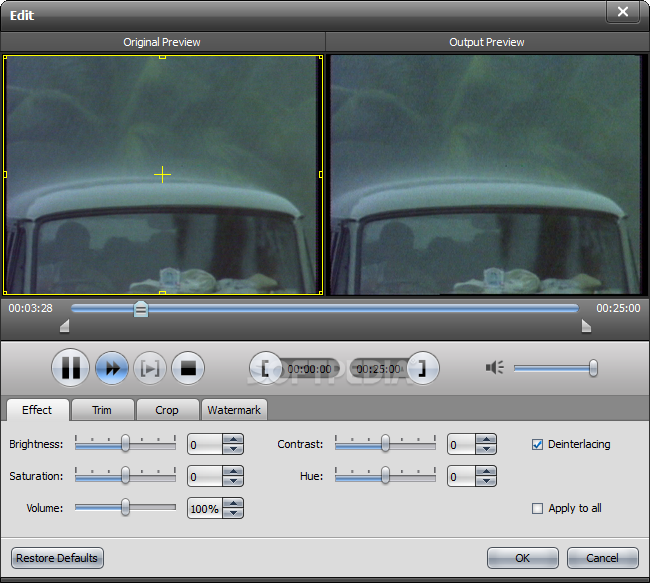The image size is (650, 583).
Task: Increase Brightness with up arrow
Action: [x=233, y=440]
